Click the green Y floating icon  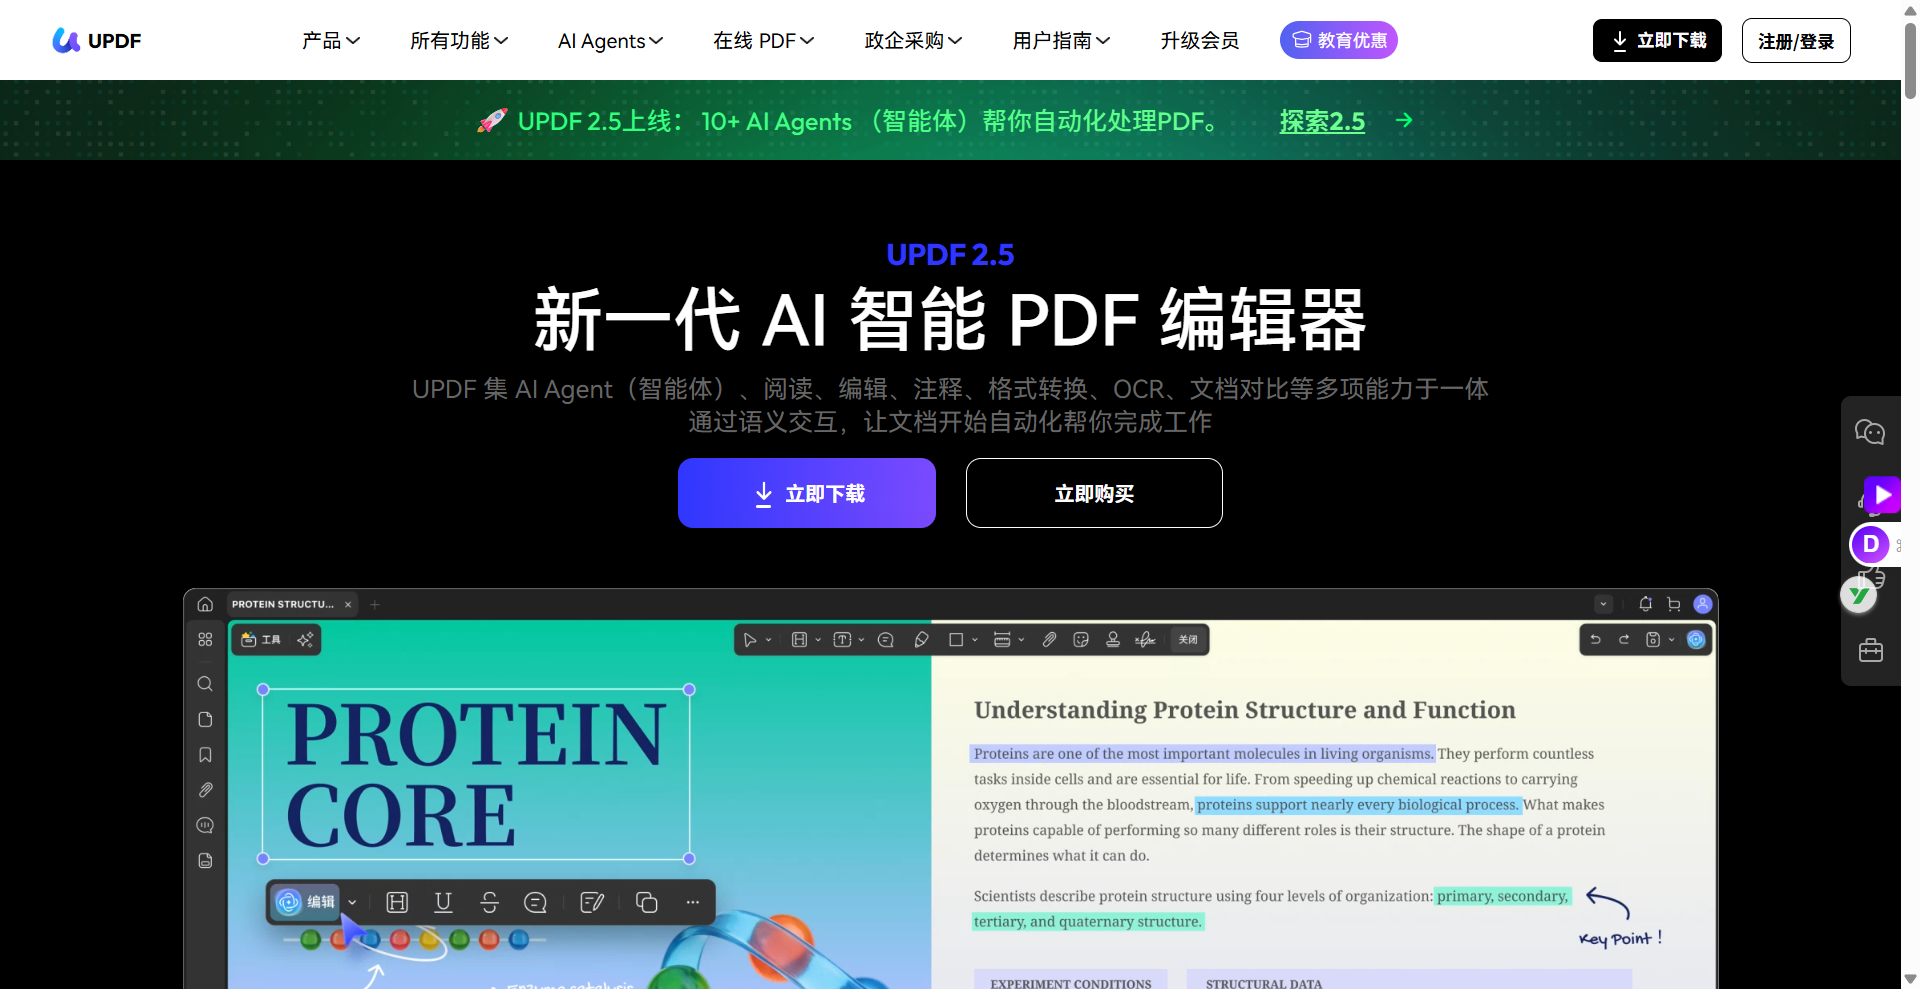tap(1859, 595)
